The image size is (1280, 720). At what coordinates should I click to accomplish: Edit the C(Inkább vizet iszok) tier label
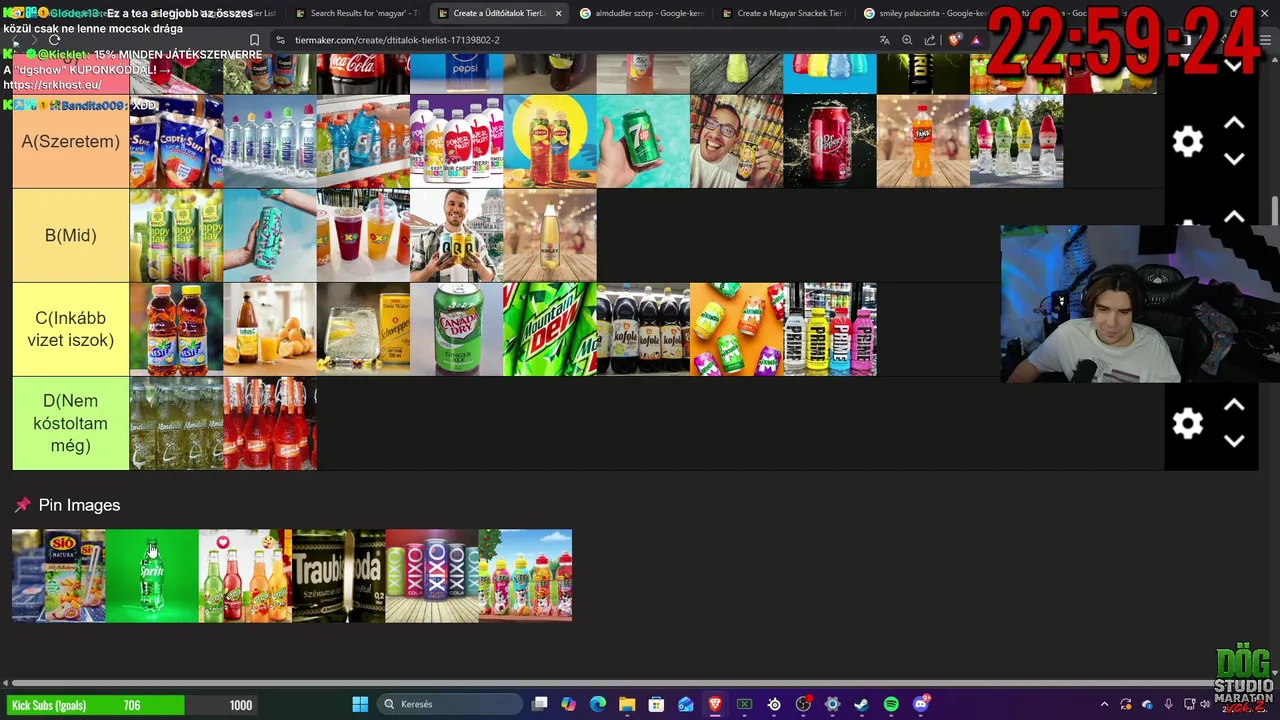[x=70, y=330]
